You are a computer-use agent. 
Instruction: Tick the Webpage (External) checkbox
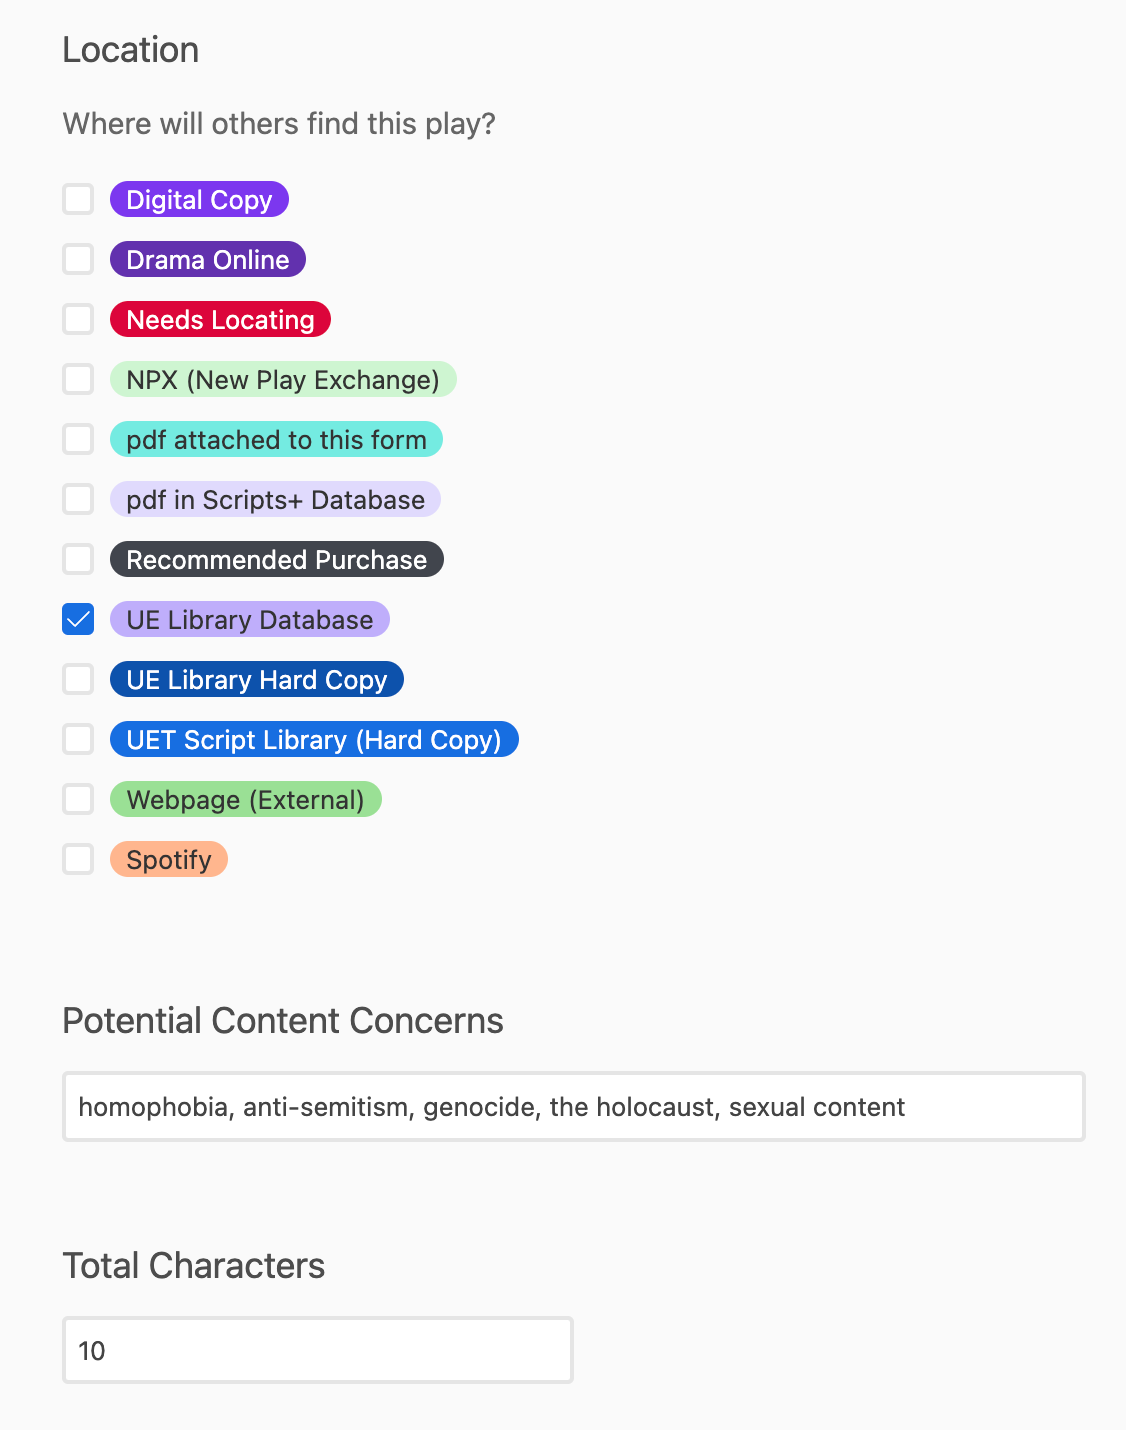tap(78, 799)
